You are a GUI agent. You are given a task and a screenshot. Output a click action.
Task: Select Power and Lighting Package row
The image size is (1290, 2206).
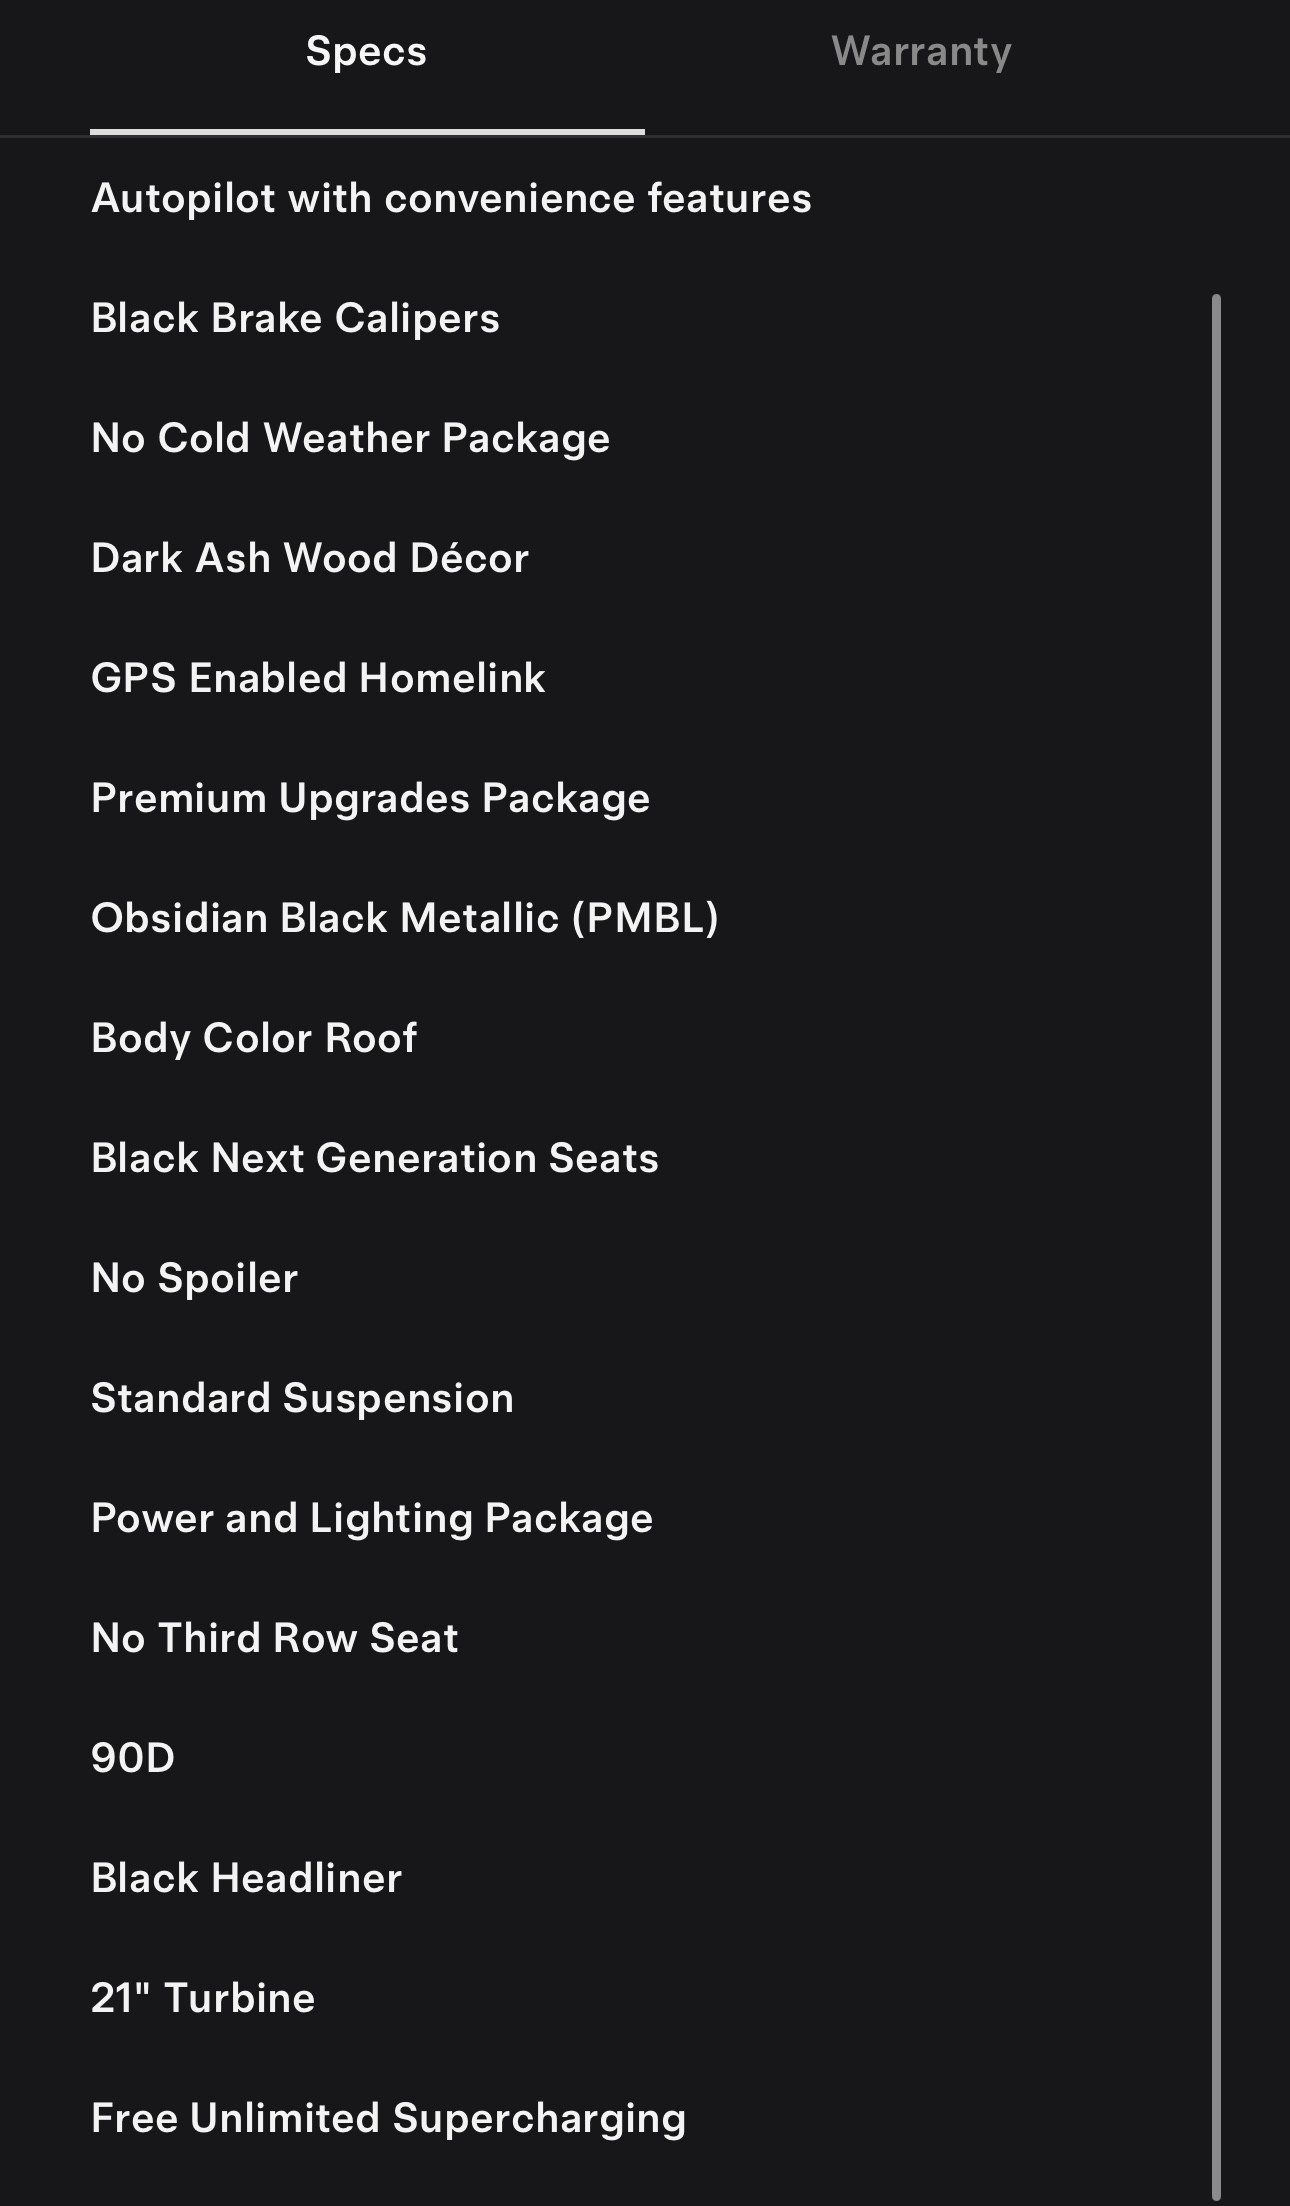point(372,1518)
